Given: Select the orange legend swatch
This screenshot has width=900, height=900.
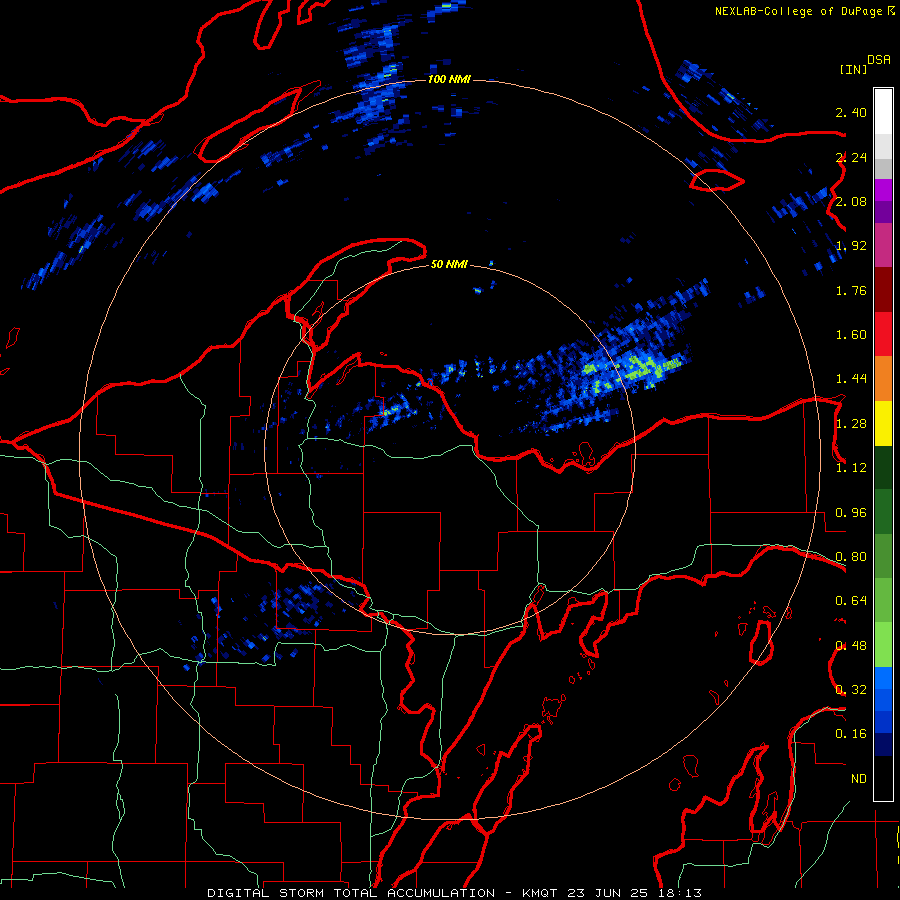Looking at the screenshot, I should (883, 379).
